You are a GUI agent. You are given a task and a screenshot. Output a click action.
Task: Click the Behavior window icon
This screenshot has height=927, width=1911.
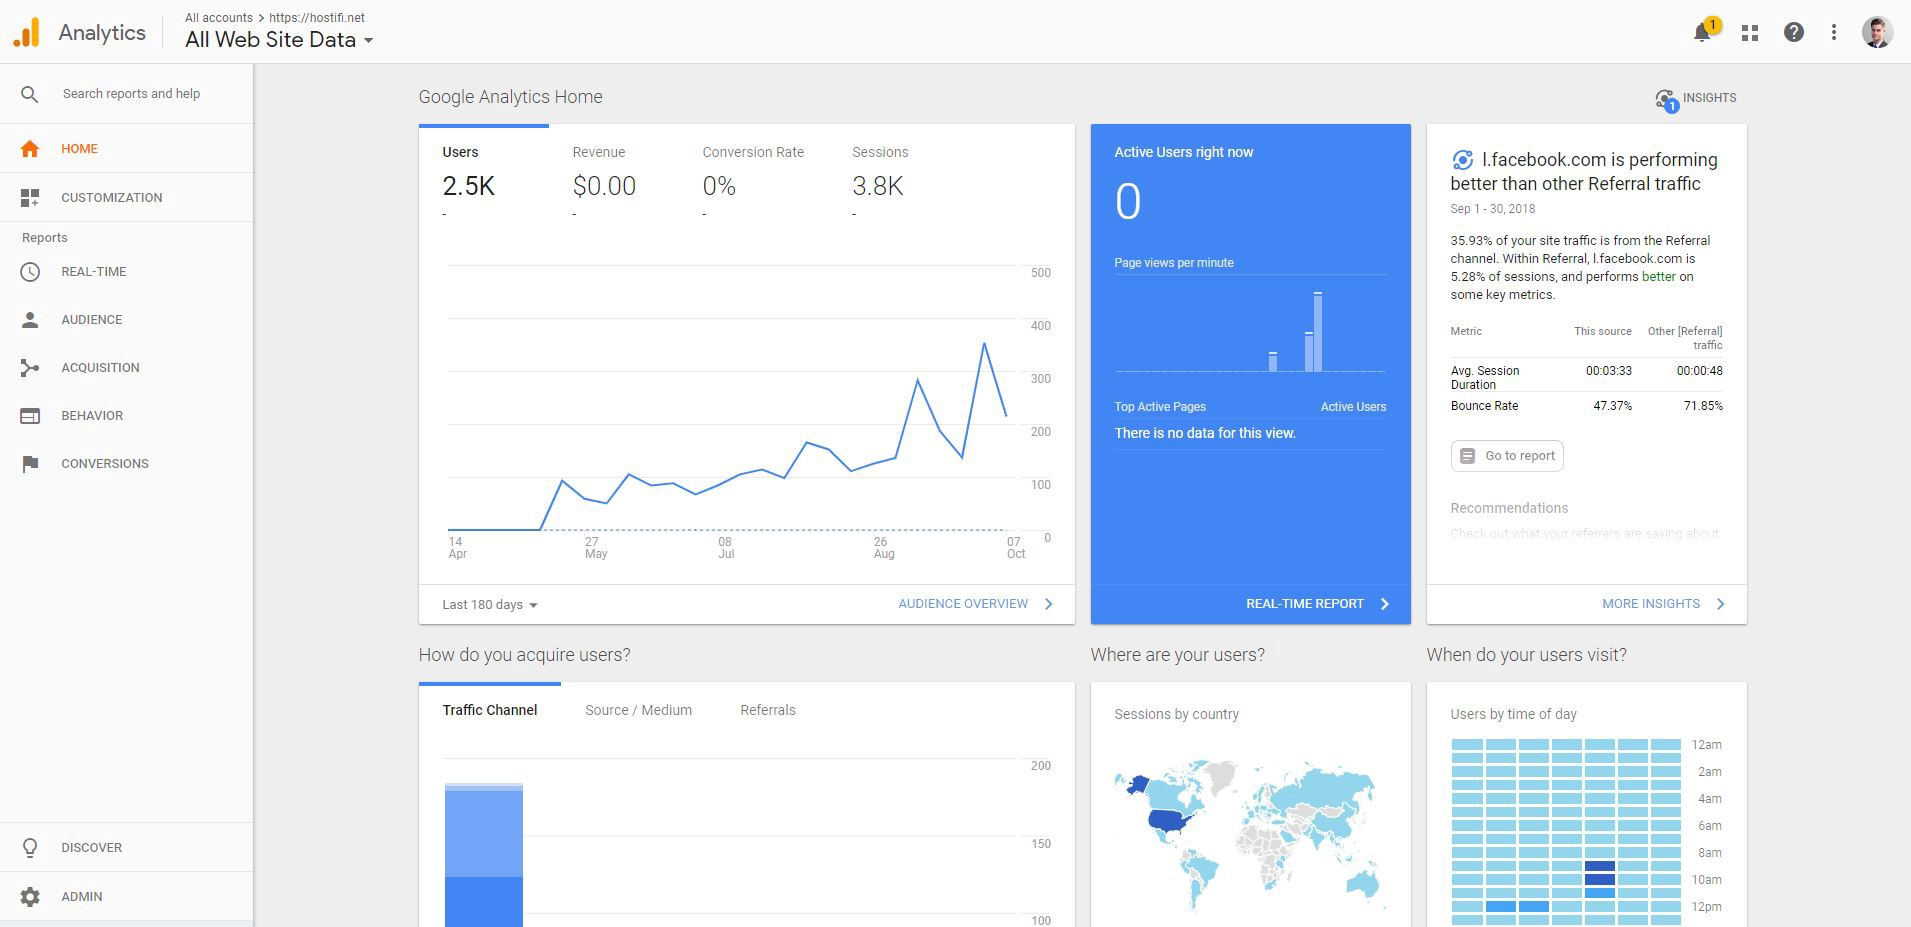(30, 416)
